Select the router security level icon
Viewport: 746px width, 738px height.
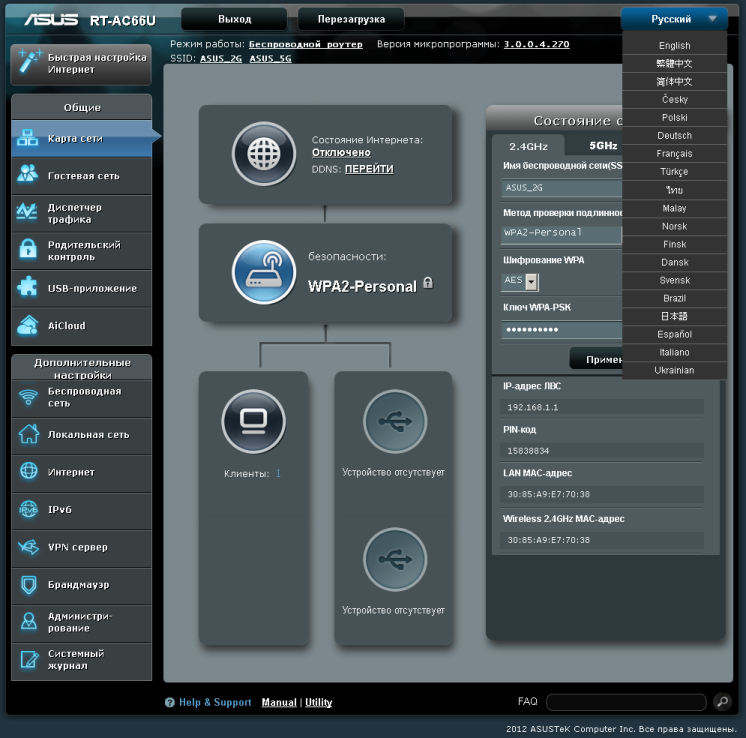(x=264, y=272)
